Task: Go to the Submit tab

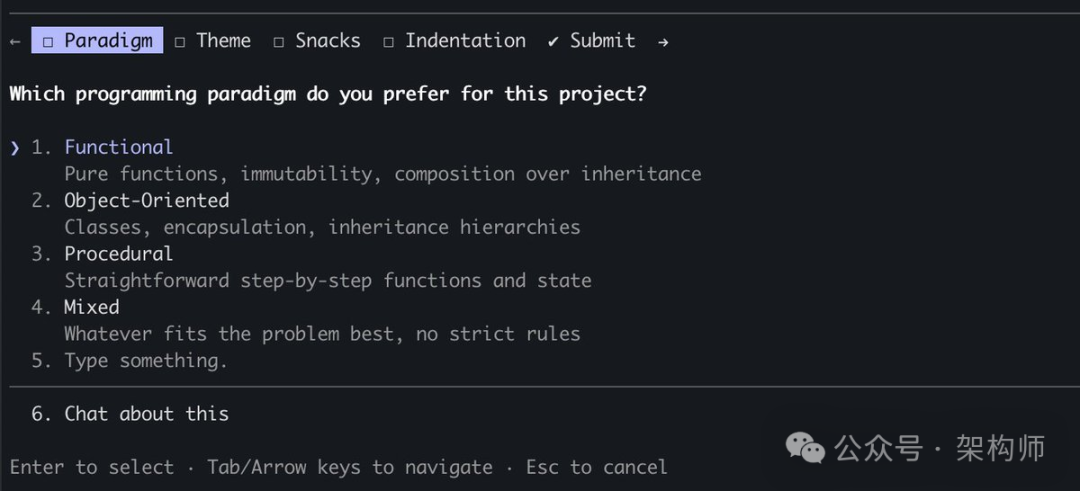Action: click(x=602, y=41)
